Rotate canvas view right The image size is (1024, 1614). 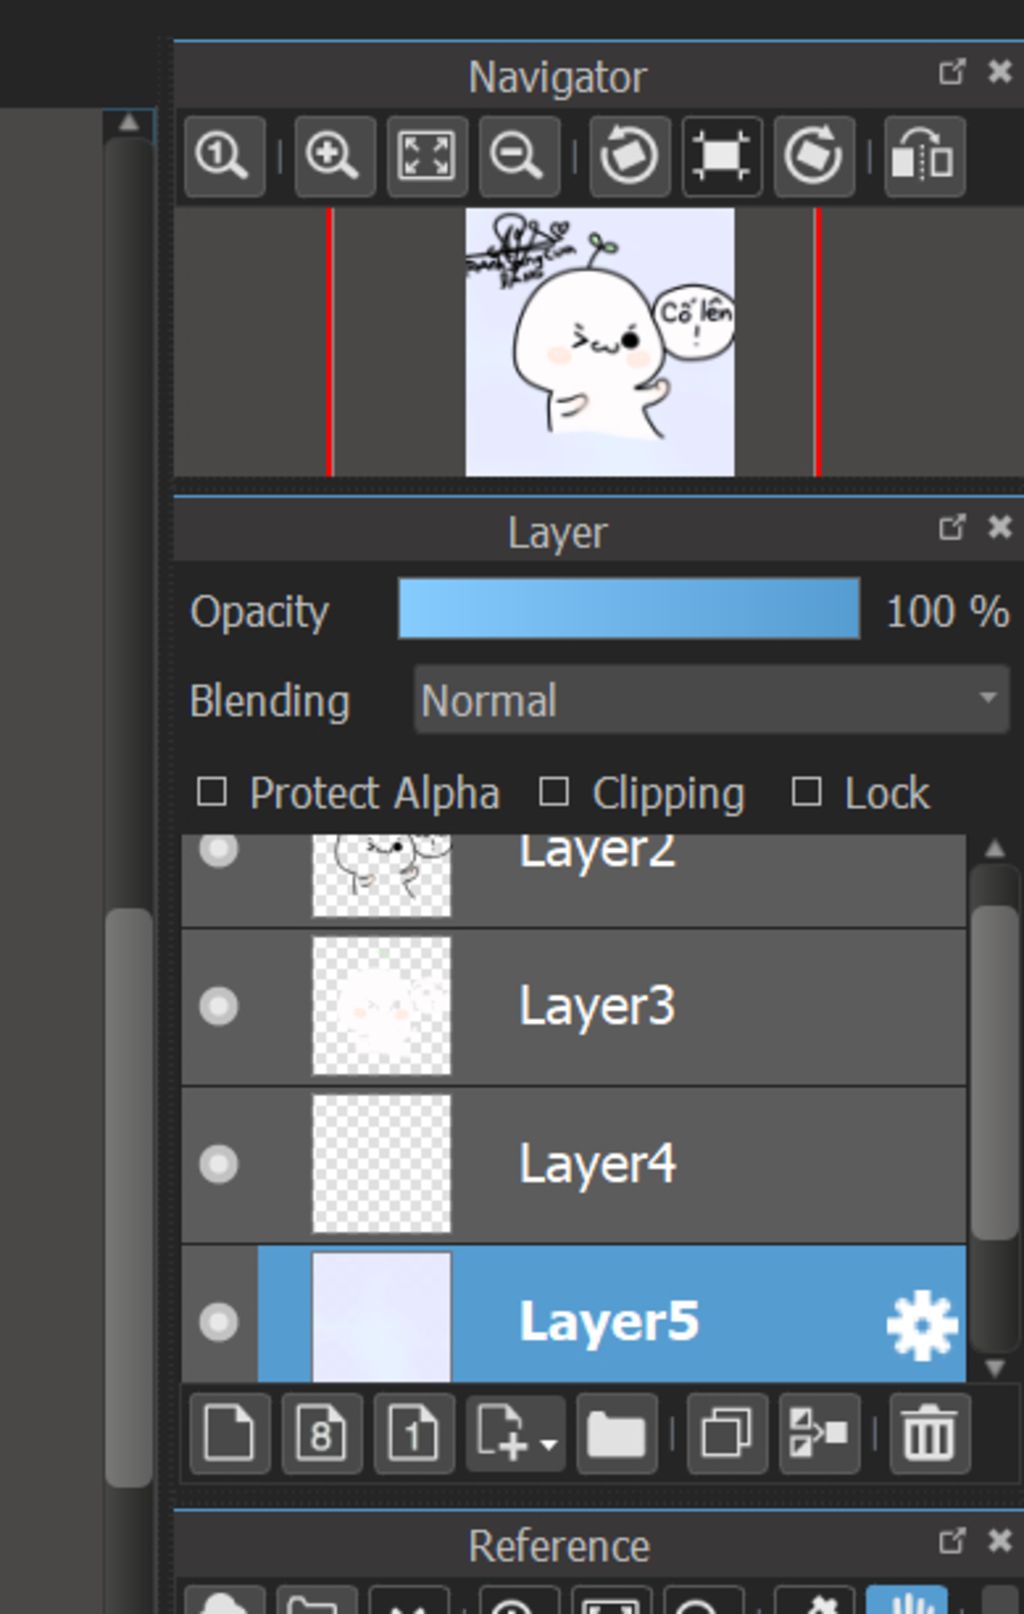click(x=814, y=157)
